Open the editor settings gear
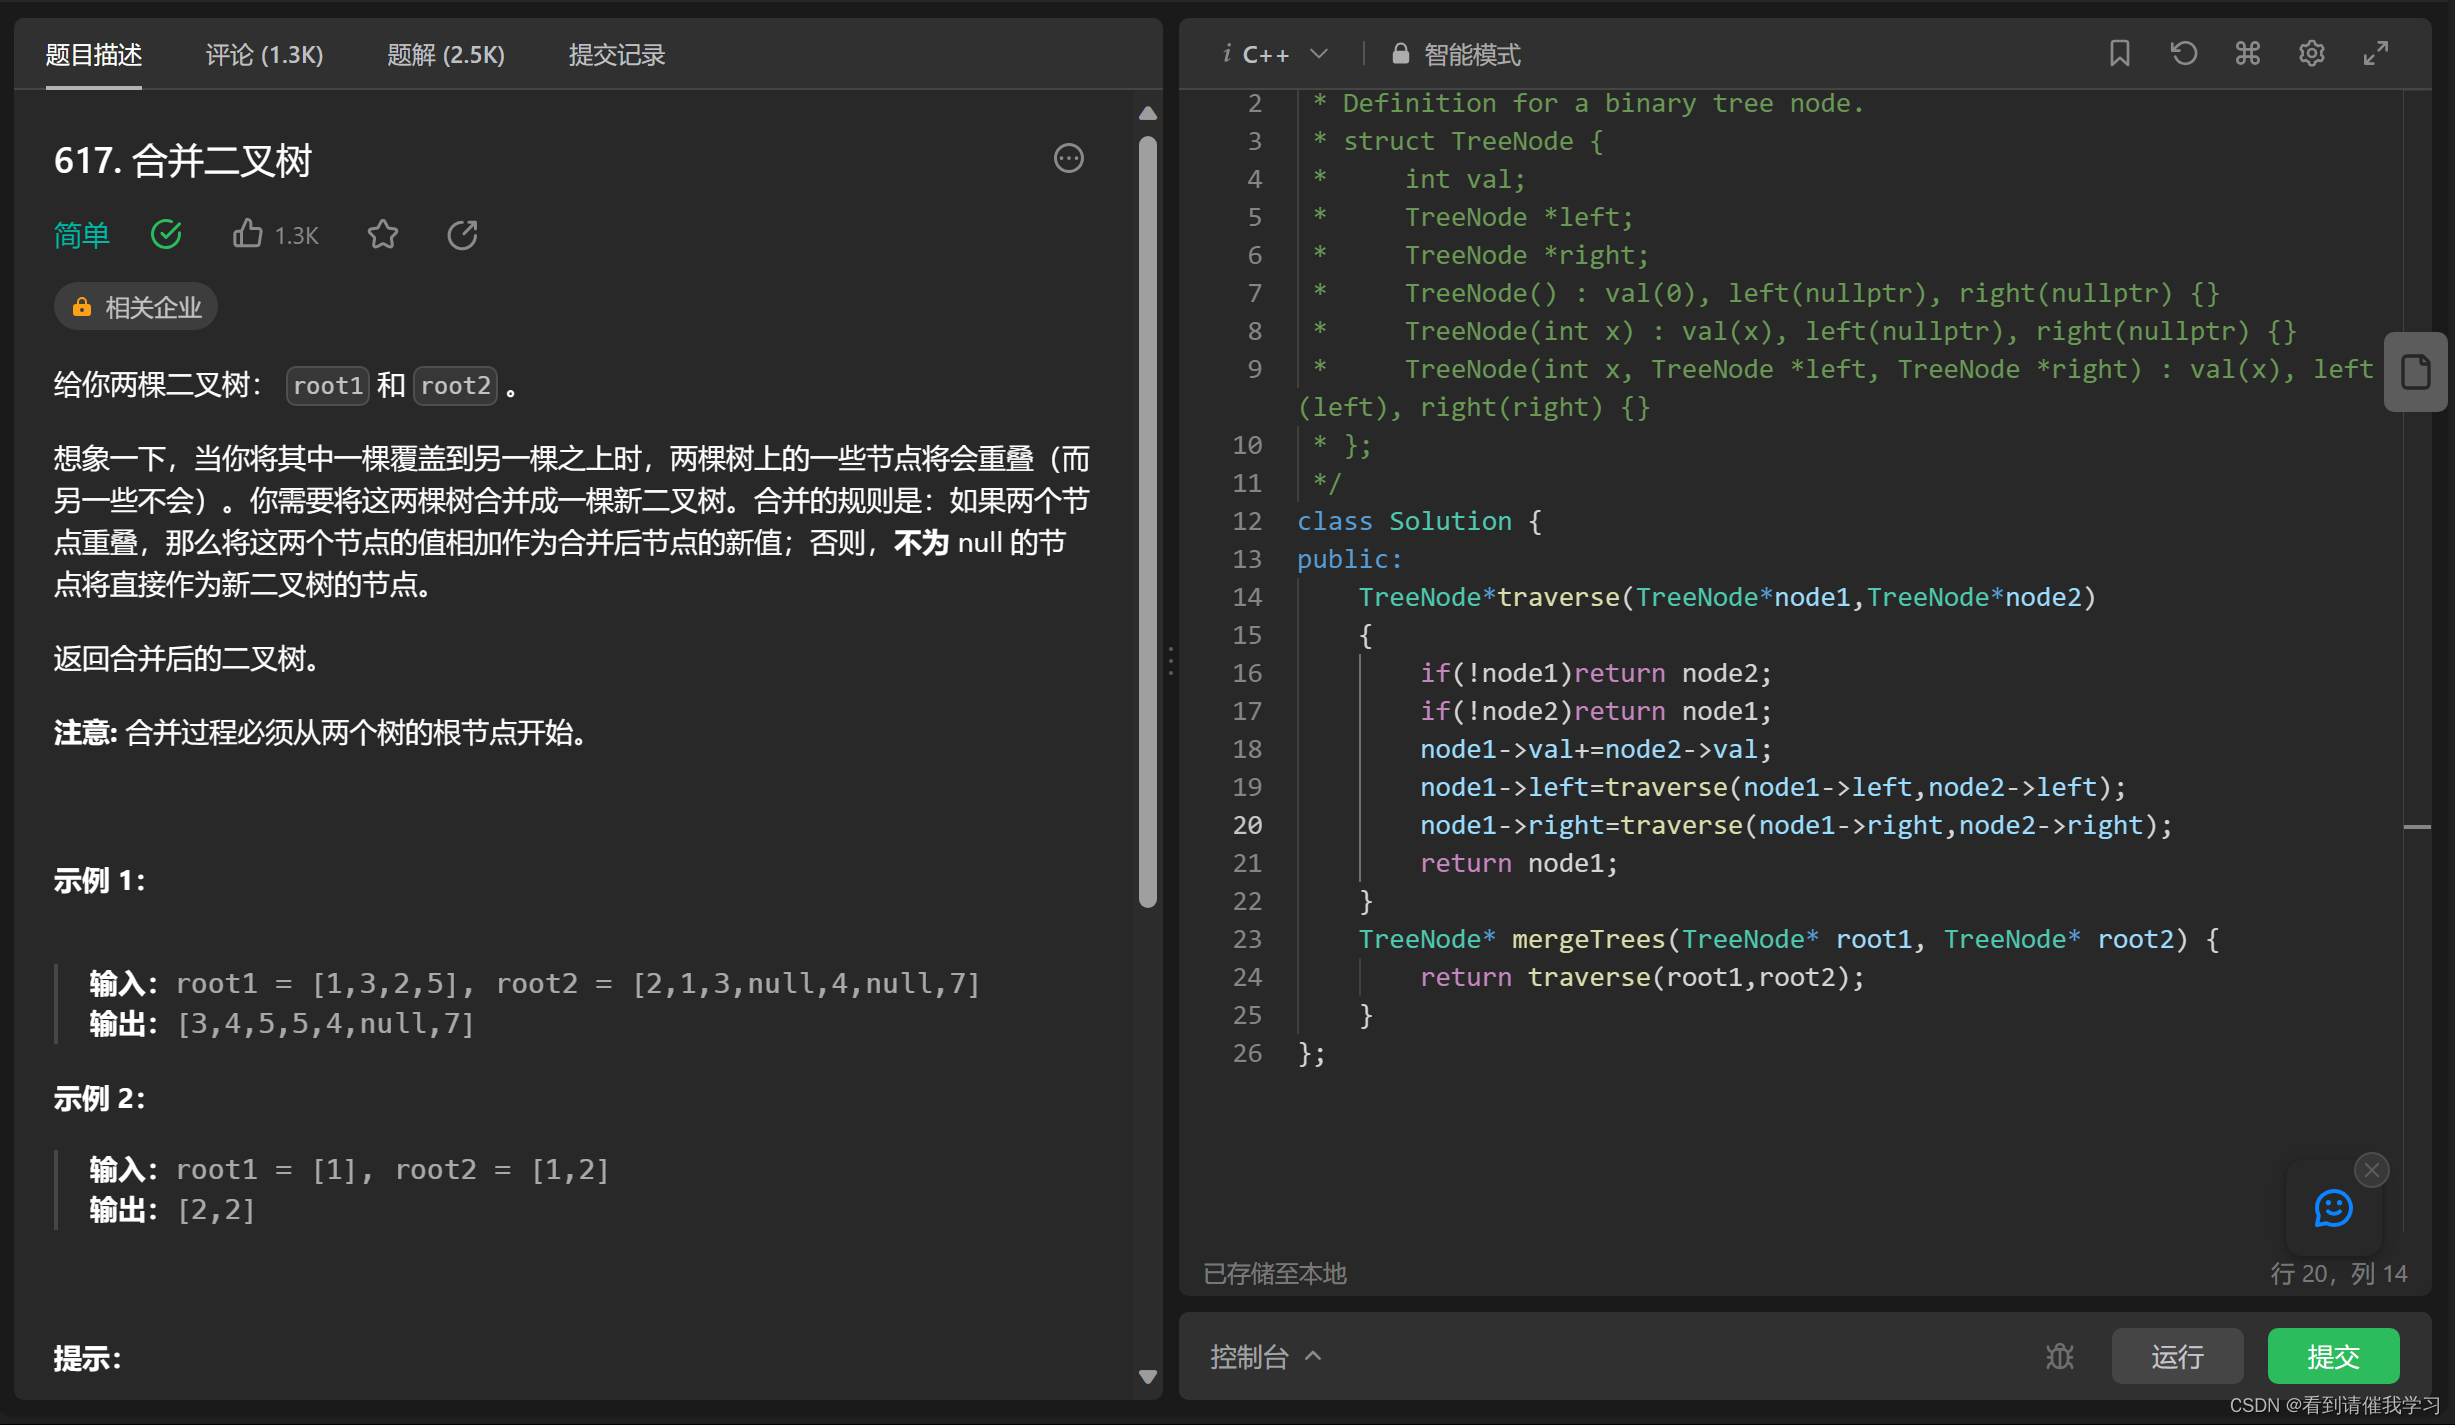The image size is (2455, 1425). click(x=2312, y=53)
